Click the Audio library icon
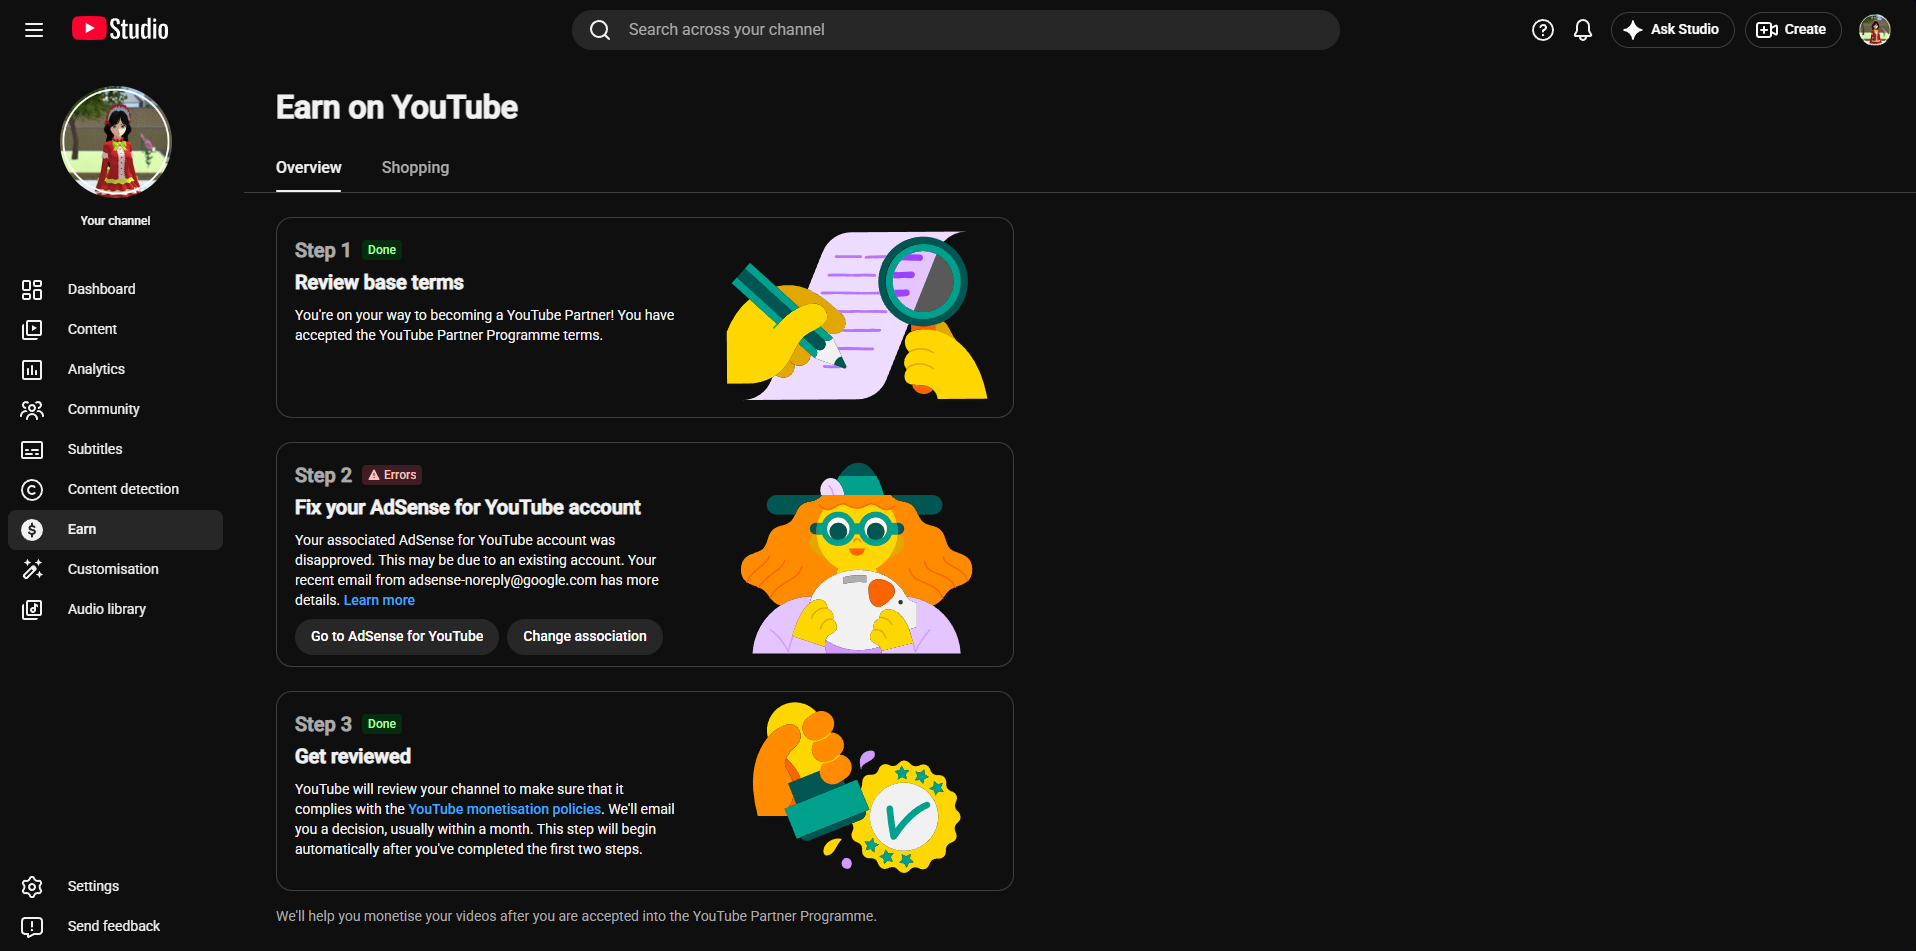 tap(32, 610)
